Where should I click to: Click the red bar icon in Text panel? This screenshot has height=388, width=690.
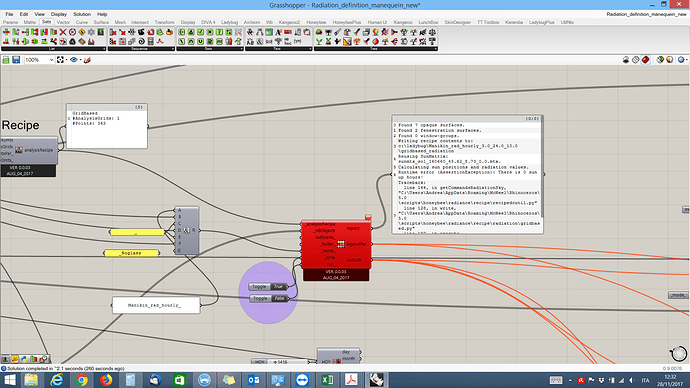click(x=288, y=32)
